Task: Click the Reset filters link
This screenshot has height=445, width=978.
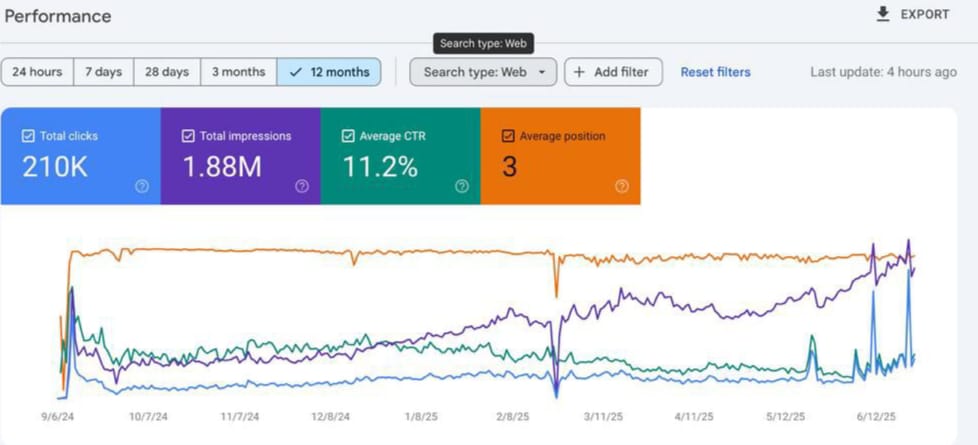Action: tap(715, 72)
